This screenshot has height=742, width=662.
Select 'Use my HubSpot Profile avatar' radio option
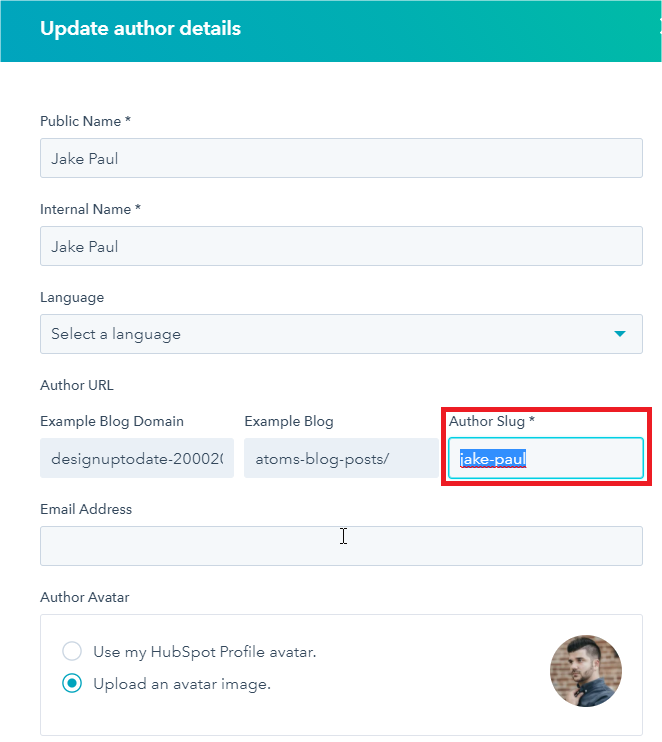click(72, 652)
